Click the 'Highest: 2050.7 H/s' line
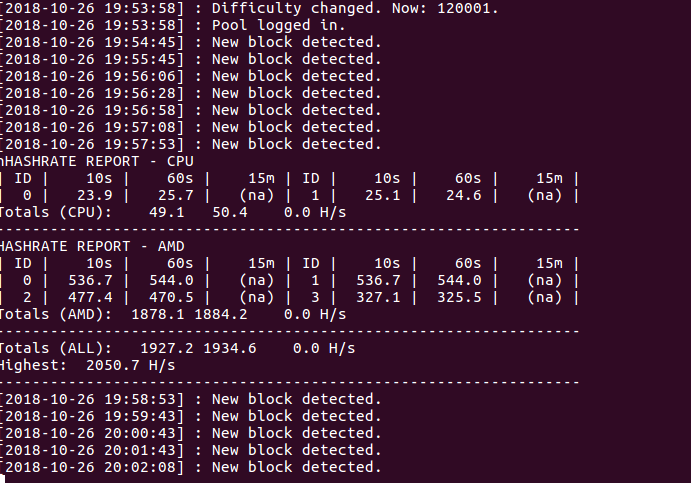Image resolution: width=691 pixels, height=483 pixels. tap(88, 365)
